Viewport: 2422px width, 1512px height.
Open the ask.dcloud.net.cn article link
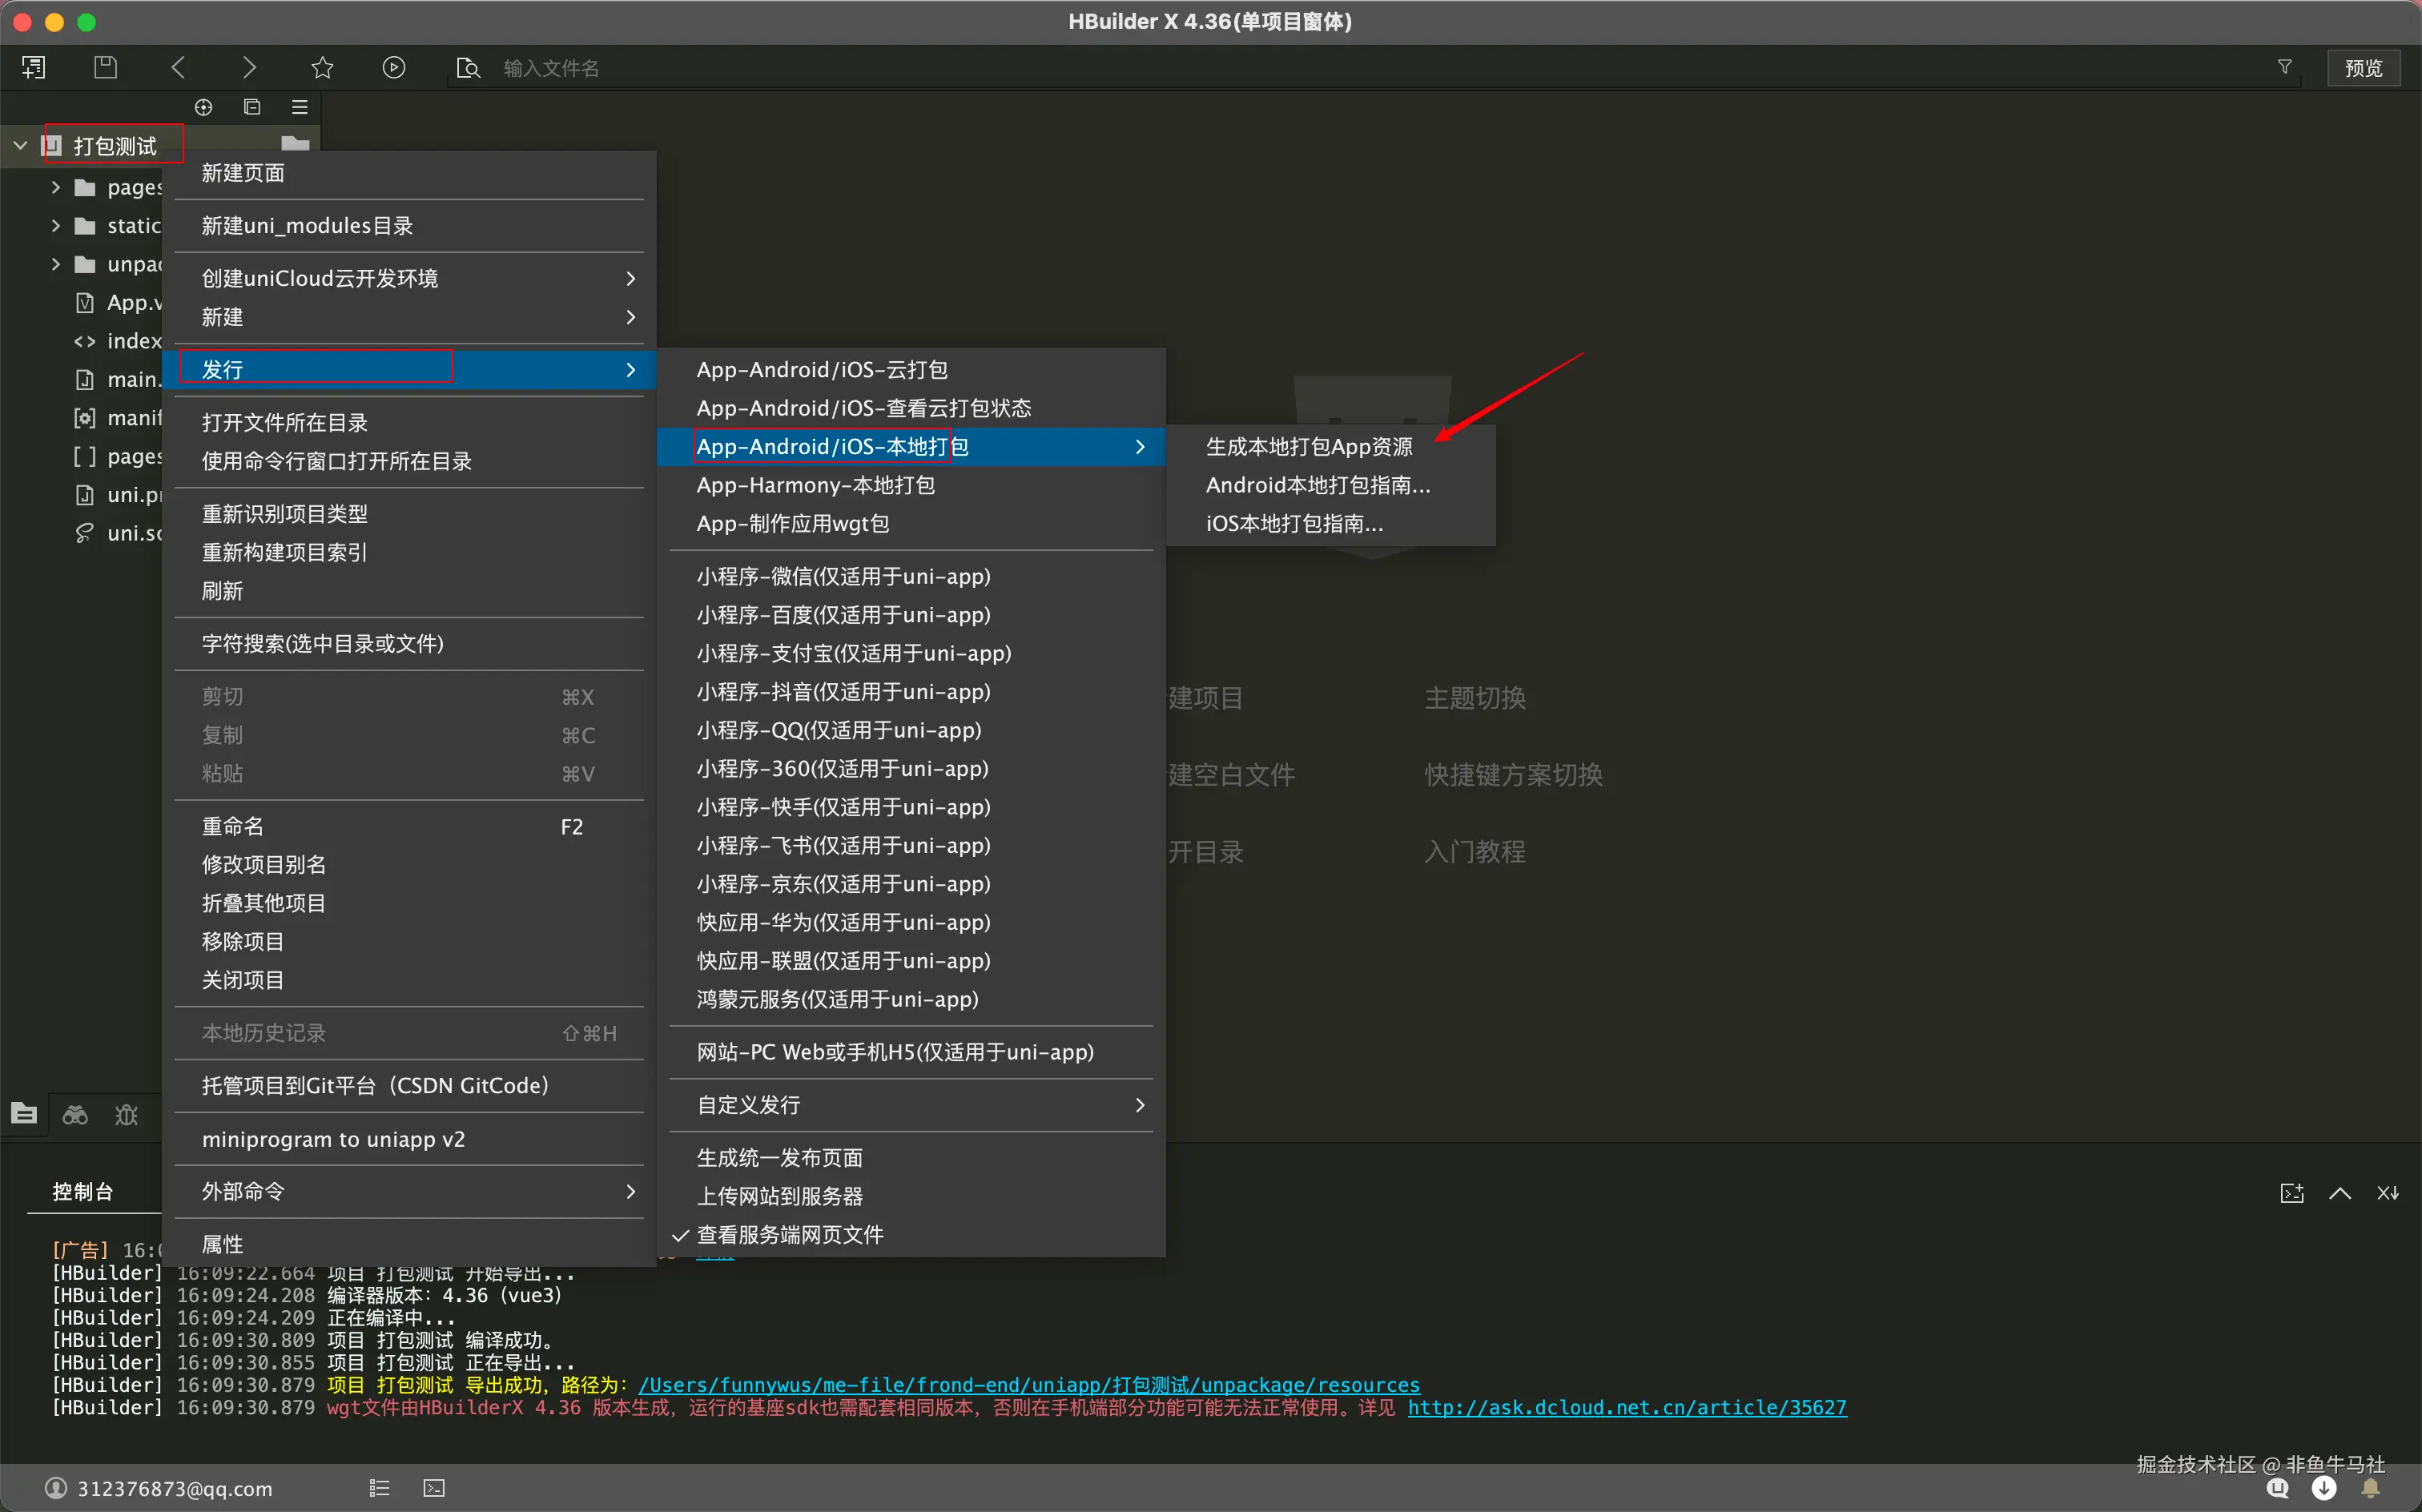pos(1626,1407)
